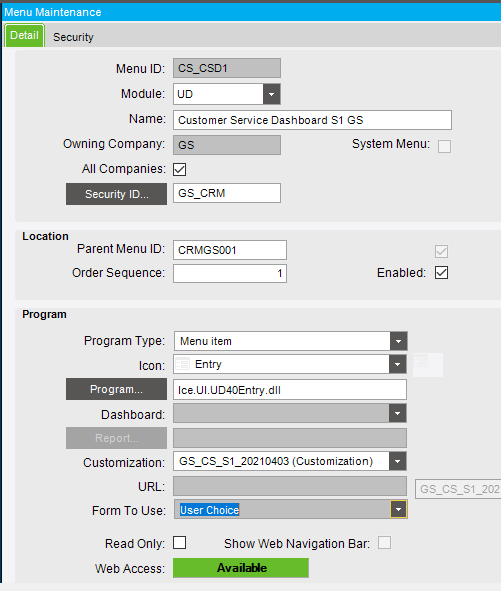501x591 pixels.
Task: Click the Name text field
Action: click(x=313, y=120)
